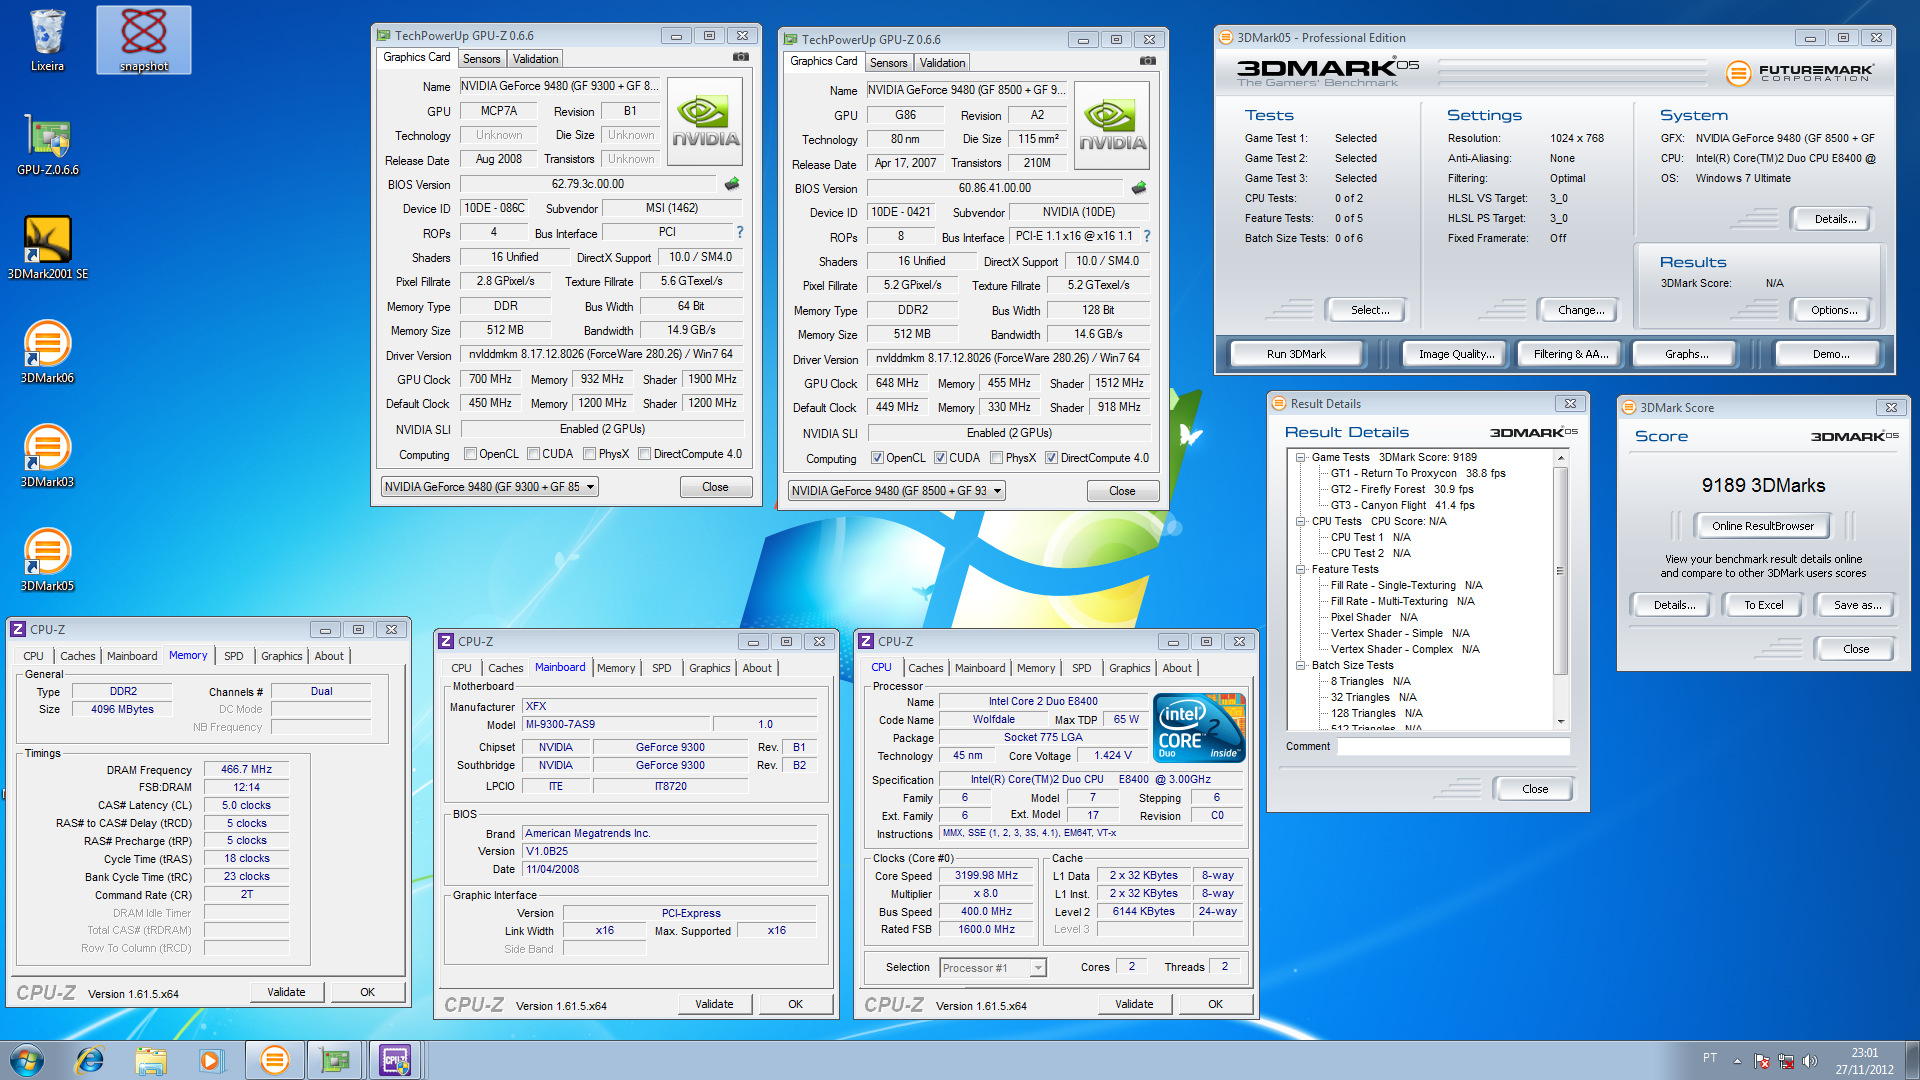Image resolution: width=1920 pixels, height=1080 pixels.
Task: Toggle DirectCompute 4.0 checkbox in left GPU-Z
Action: [645, 454]
